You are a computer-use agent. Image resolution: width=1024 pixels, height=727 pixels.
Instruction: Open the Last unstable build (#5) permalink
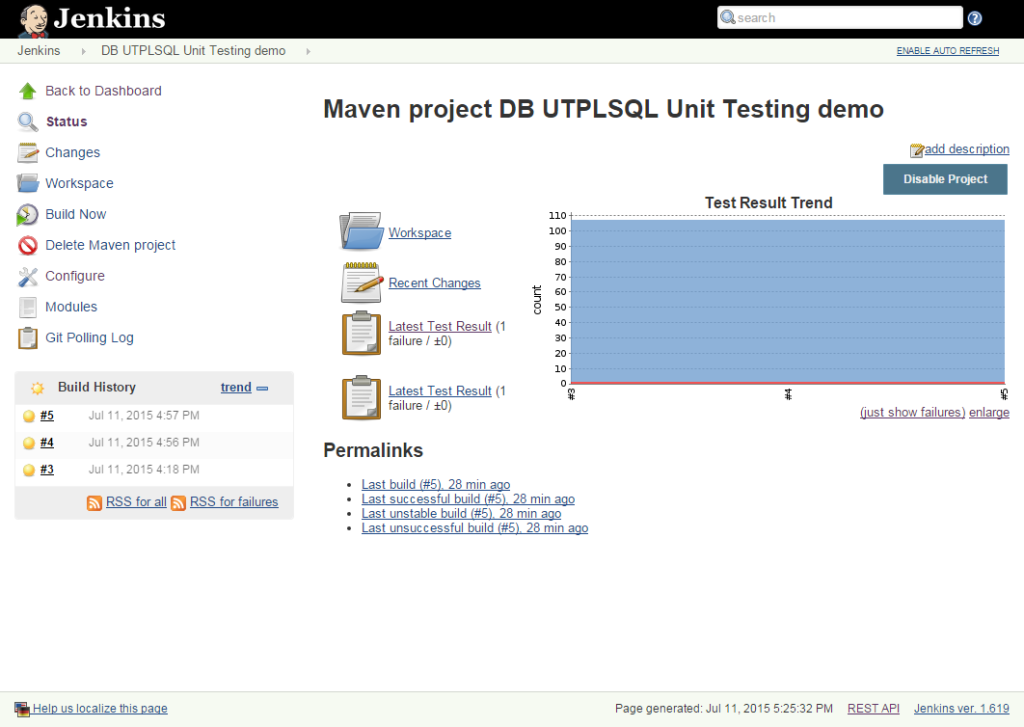pyautogui.click(x=461, y=513)
